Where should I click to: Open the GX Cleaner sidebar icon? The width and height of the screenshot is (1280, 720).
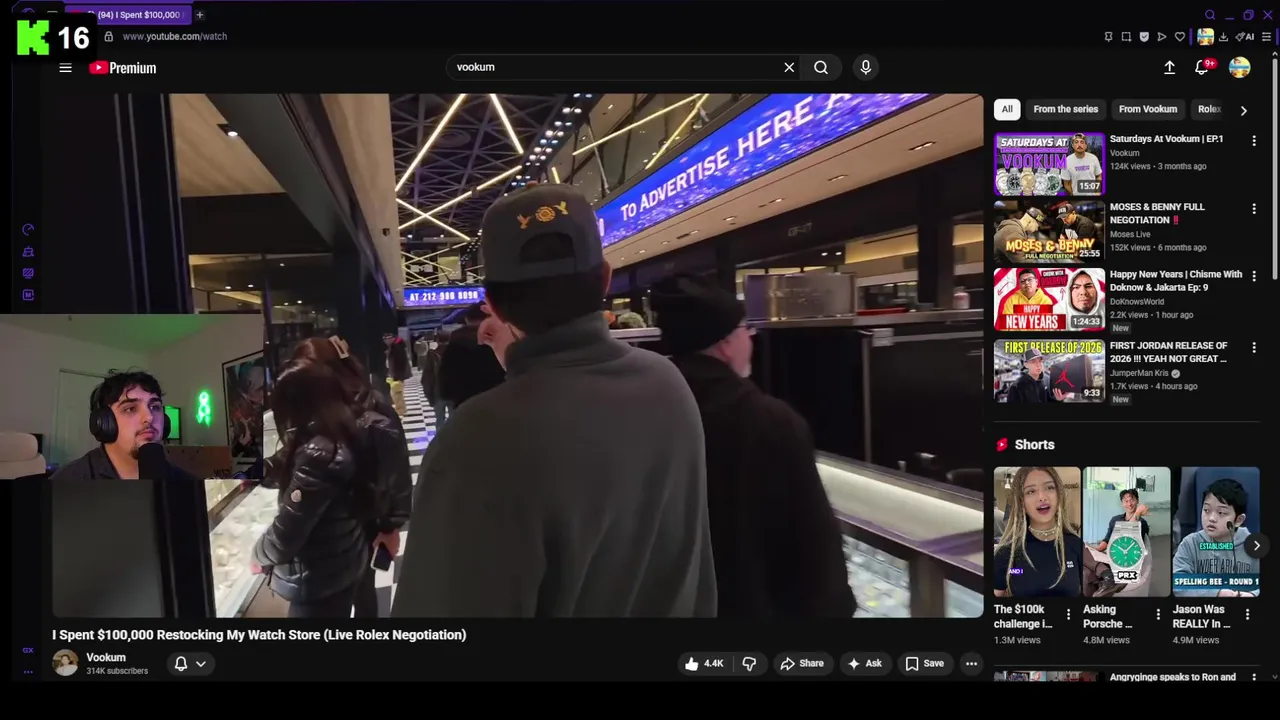click(x=28, y=252)
